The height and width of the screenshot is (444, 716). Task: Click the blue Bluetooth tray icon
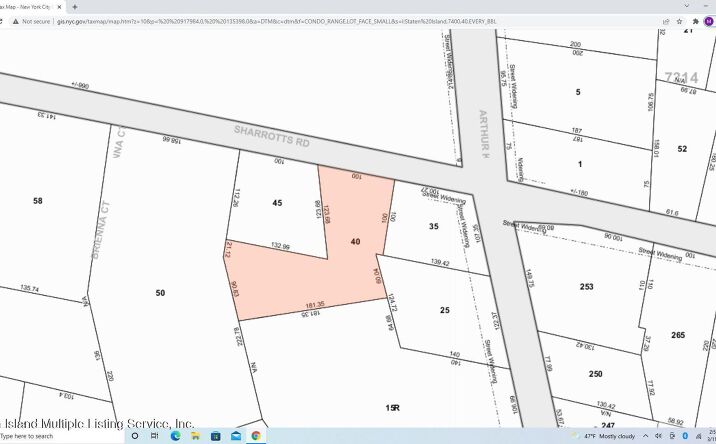point(685,436)
